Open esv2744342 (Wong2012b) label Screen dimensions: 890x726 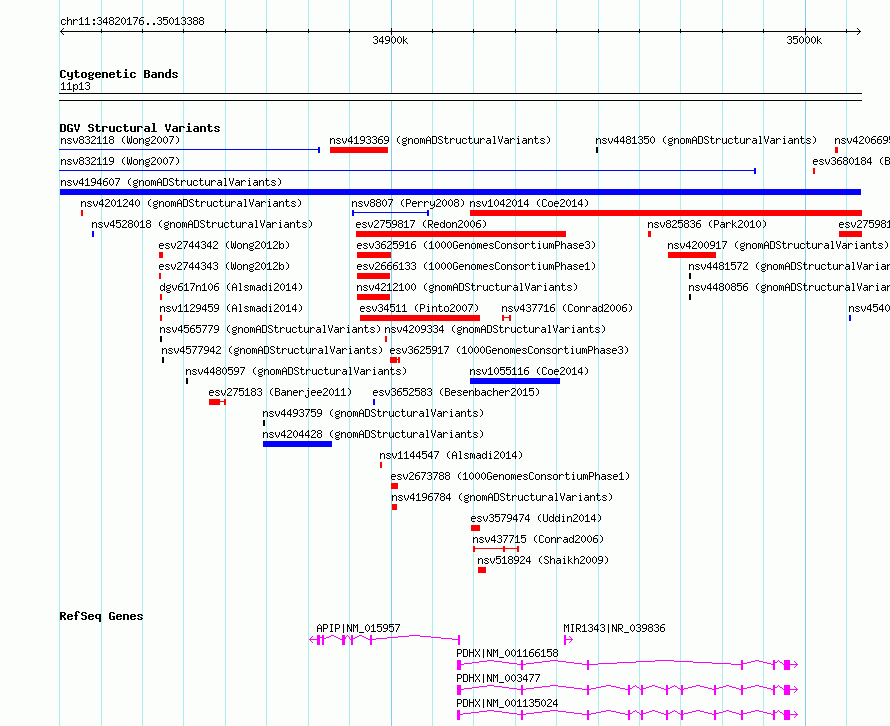tap(224, 245)
